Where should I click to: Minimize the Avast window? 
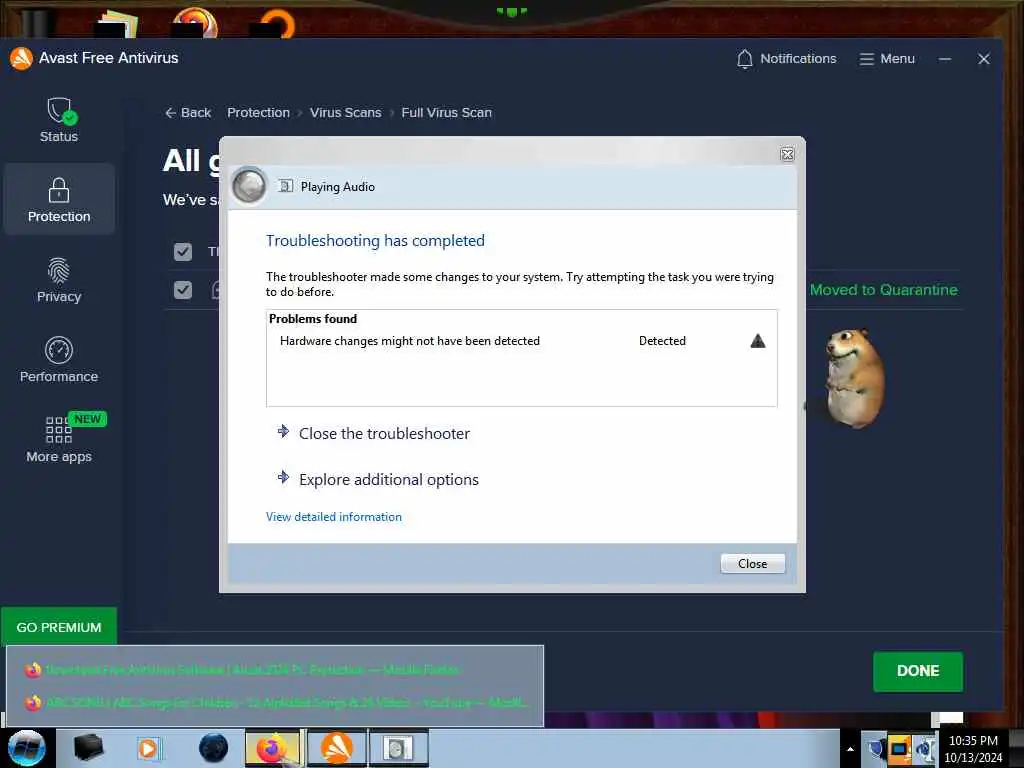pos(944,59)
